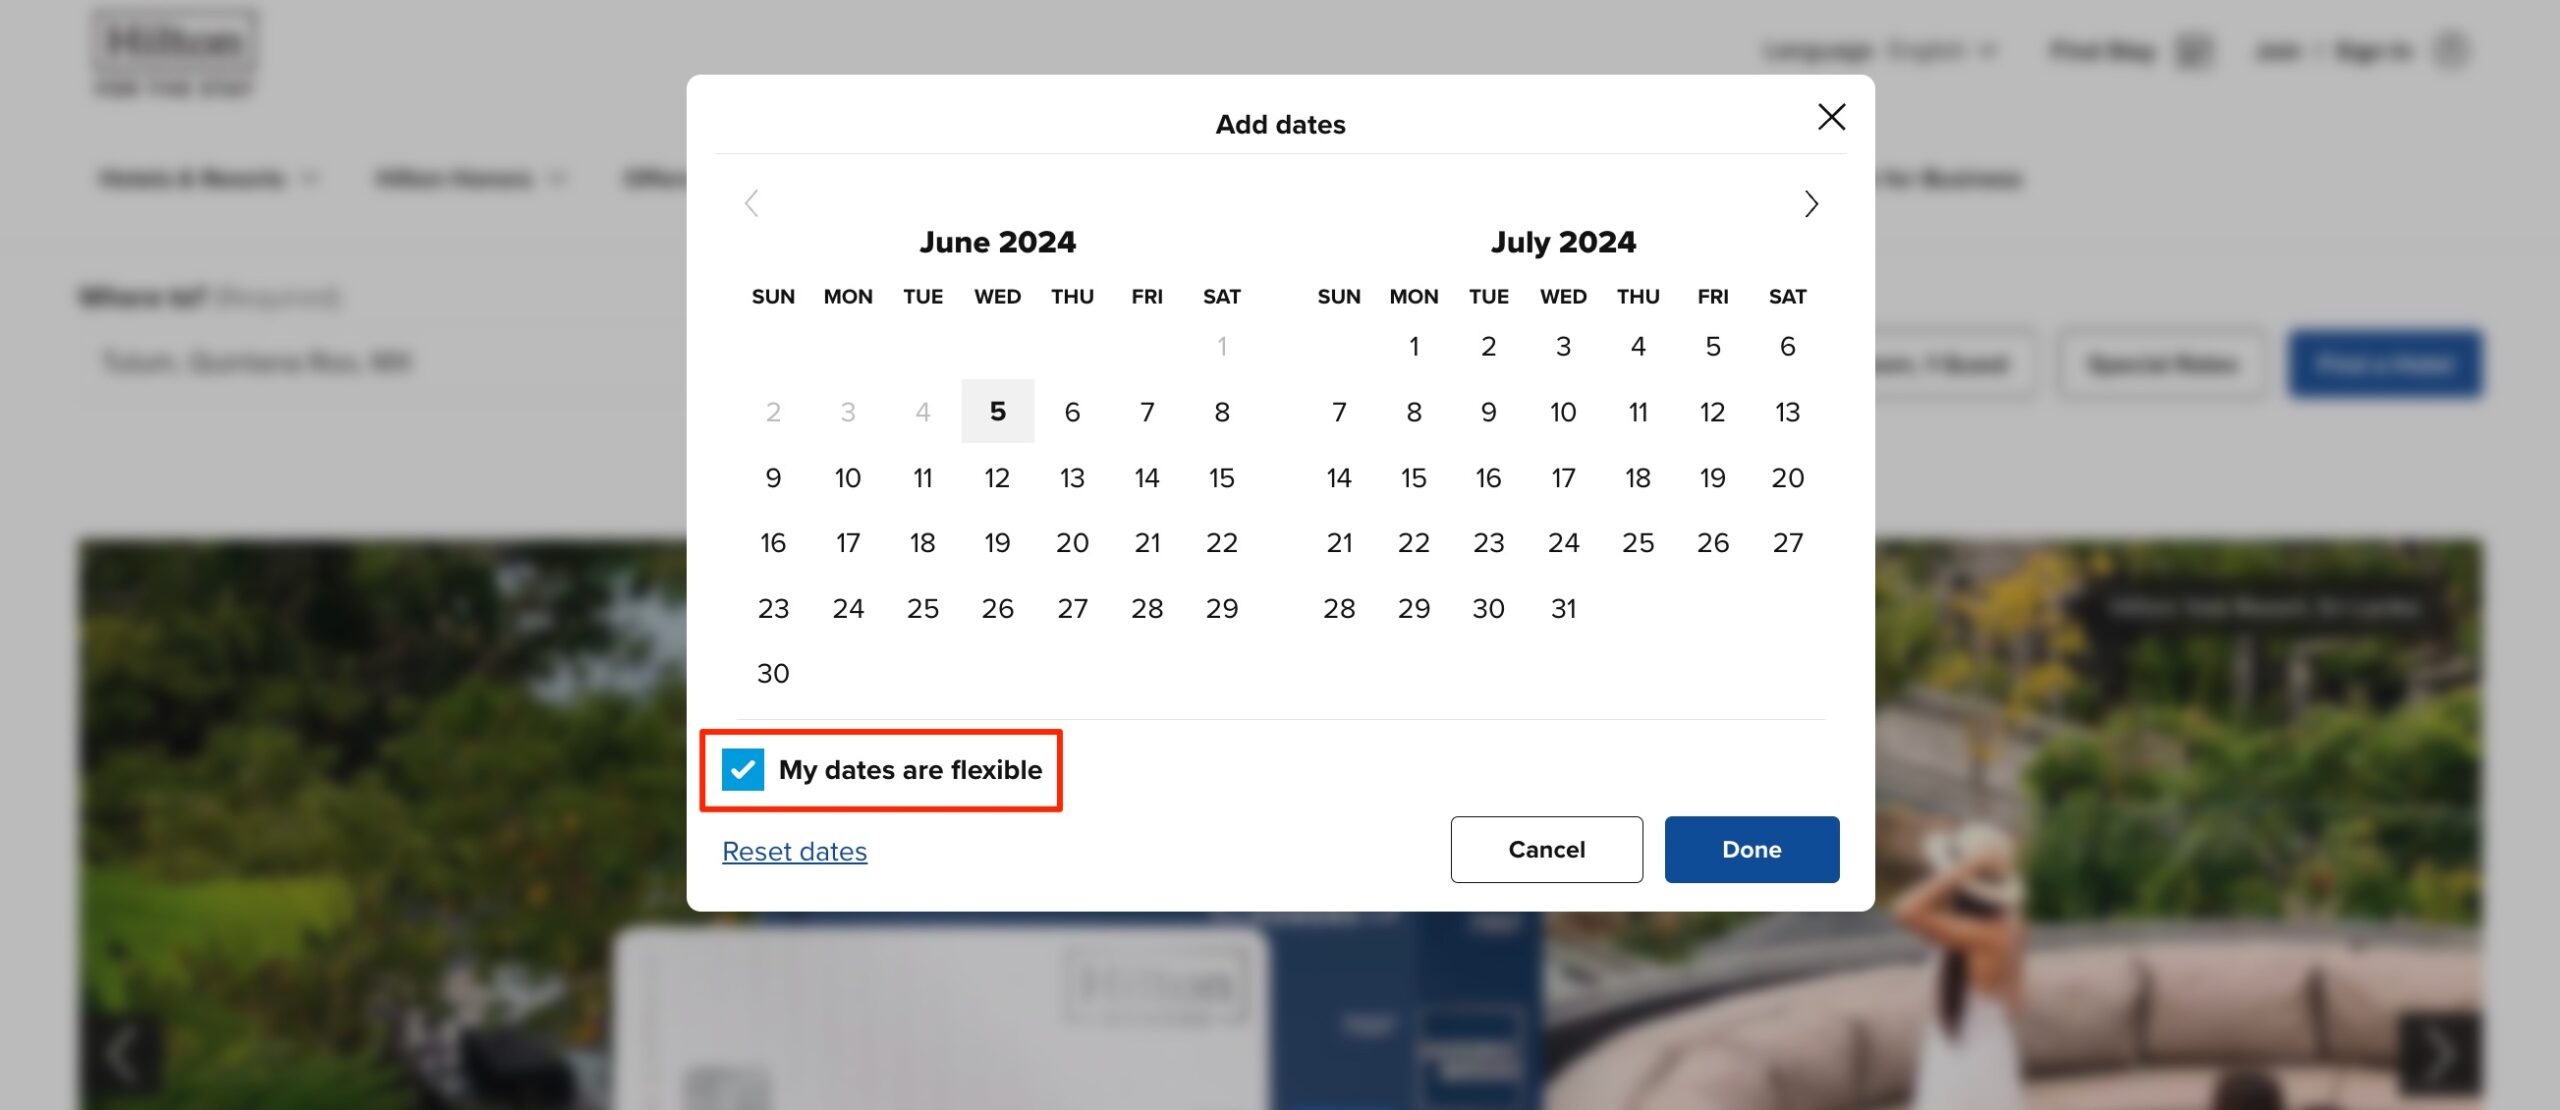The height and width of the screenshot is (1110, 2560).
Task: Select July 31 in the calendar
Action: 1563,608
